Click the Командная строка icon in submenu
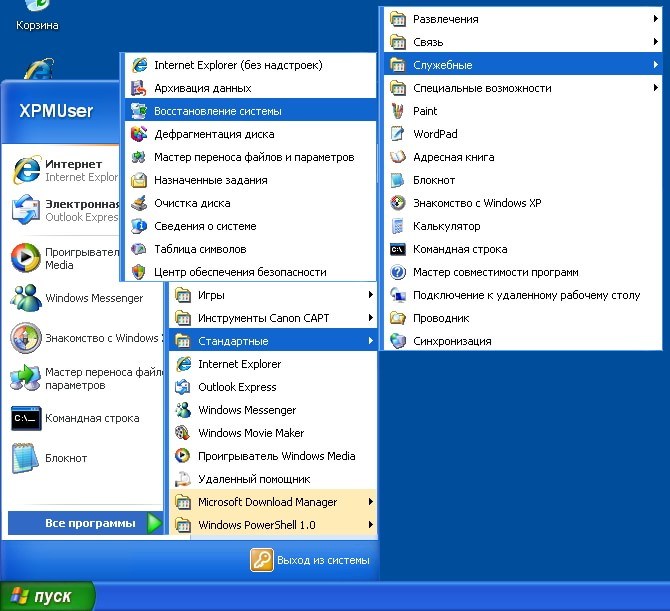 (x=398, y=249)
